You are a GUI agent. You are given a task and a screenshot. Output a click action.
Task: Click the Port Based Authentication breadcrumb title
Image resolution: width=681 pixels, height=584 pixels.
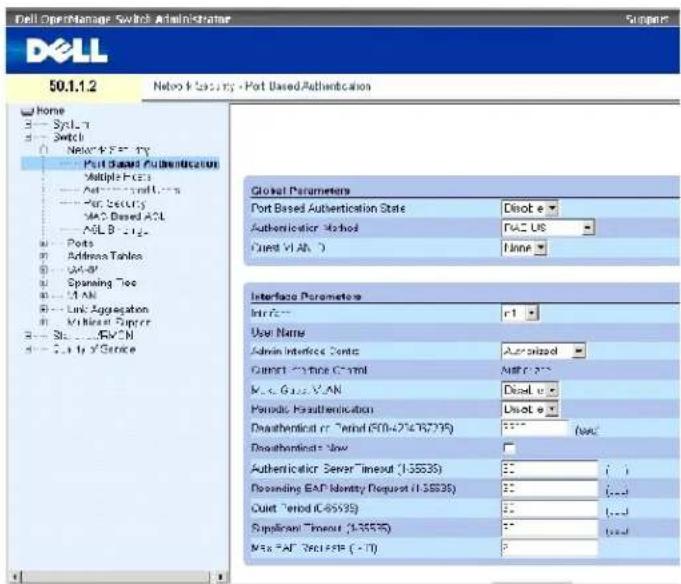(308, 86)
